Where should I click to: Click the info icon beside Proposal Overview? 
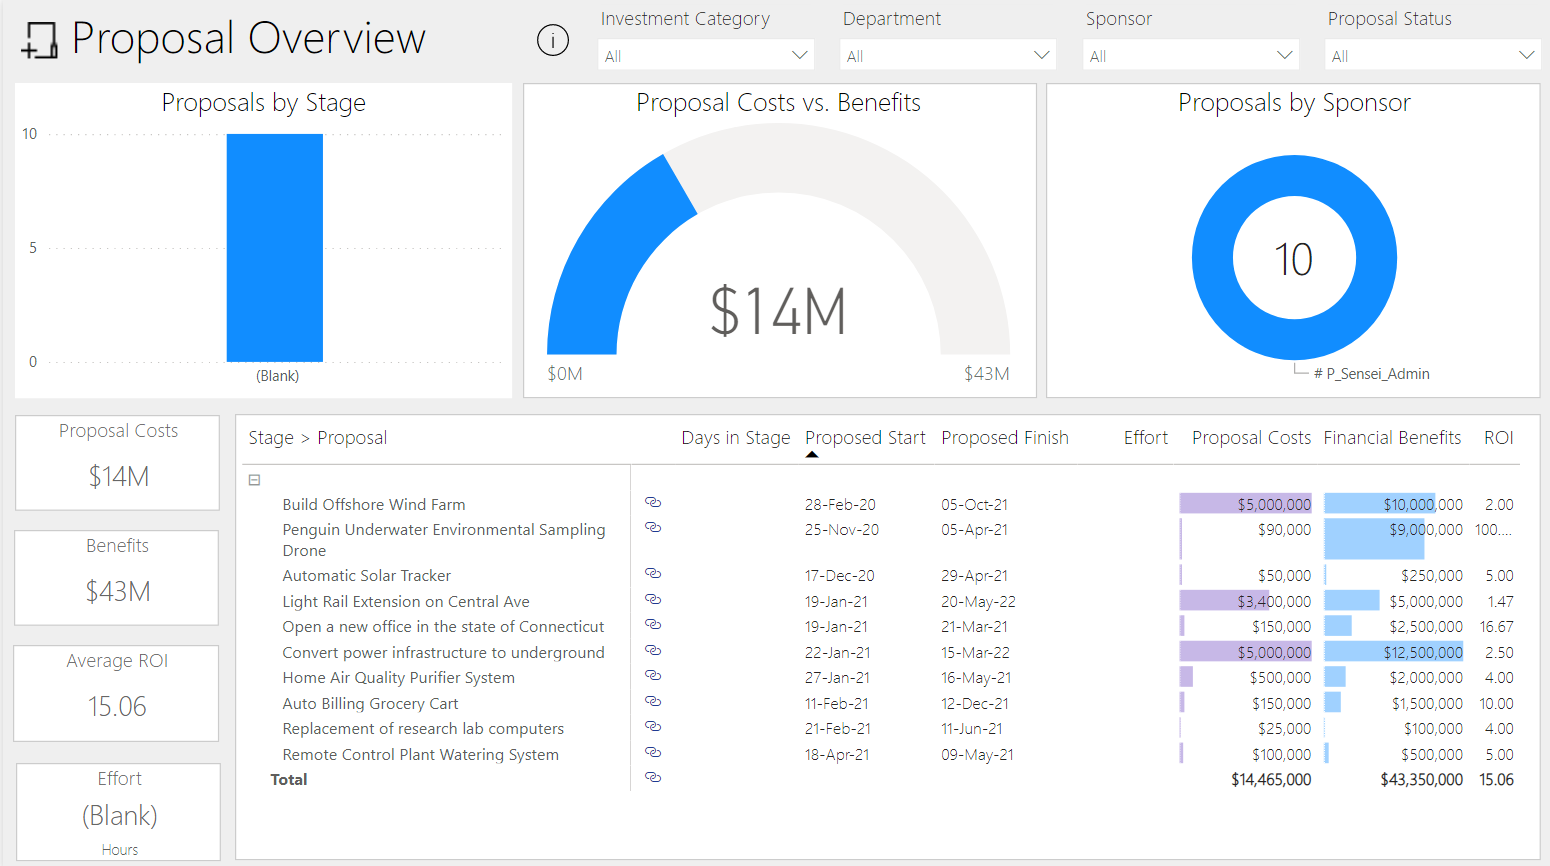click(553, 40)
